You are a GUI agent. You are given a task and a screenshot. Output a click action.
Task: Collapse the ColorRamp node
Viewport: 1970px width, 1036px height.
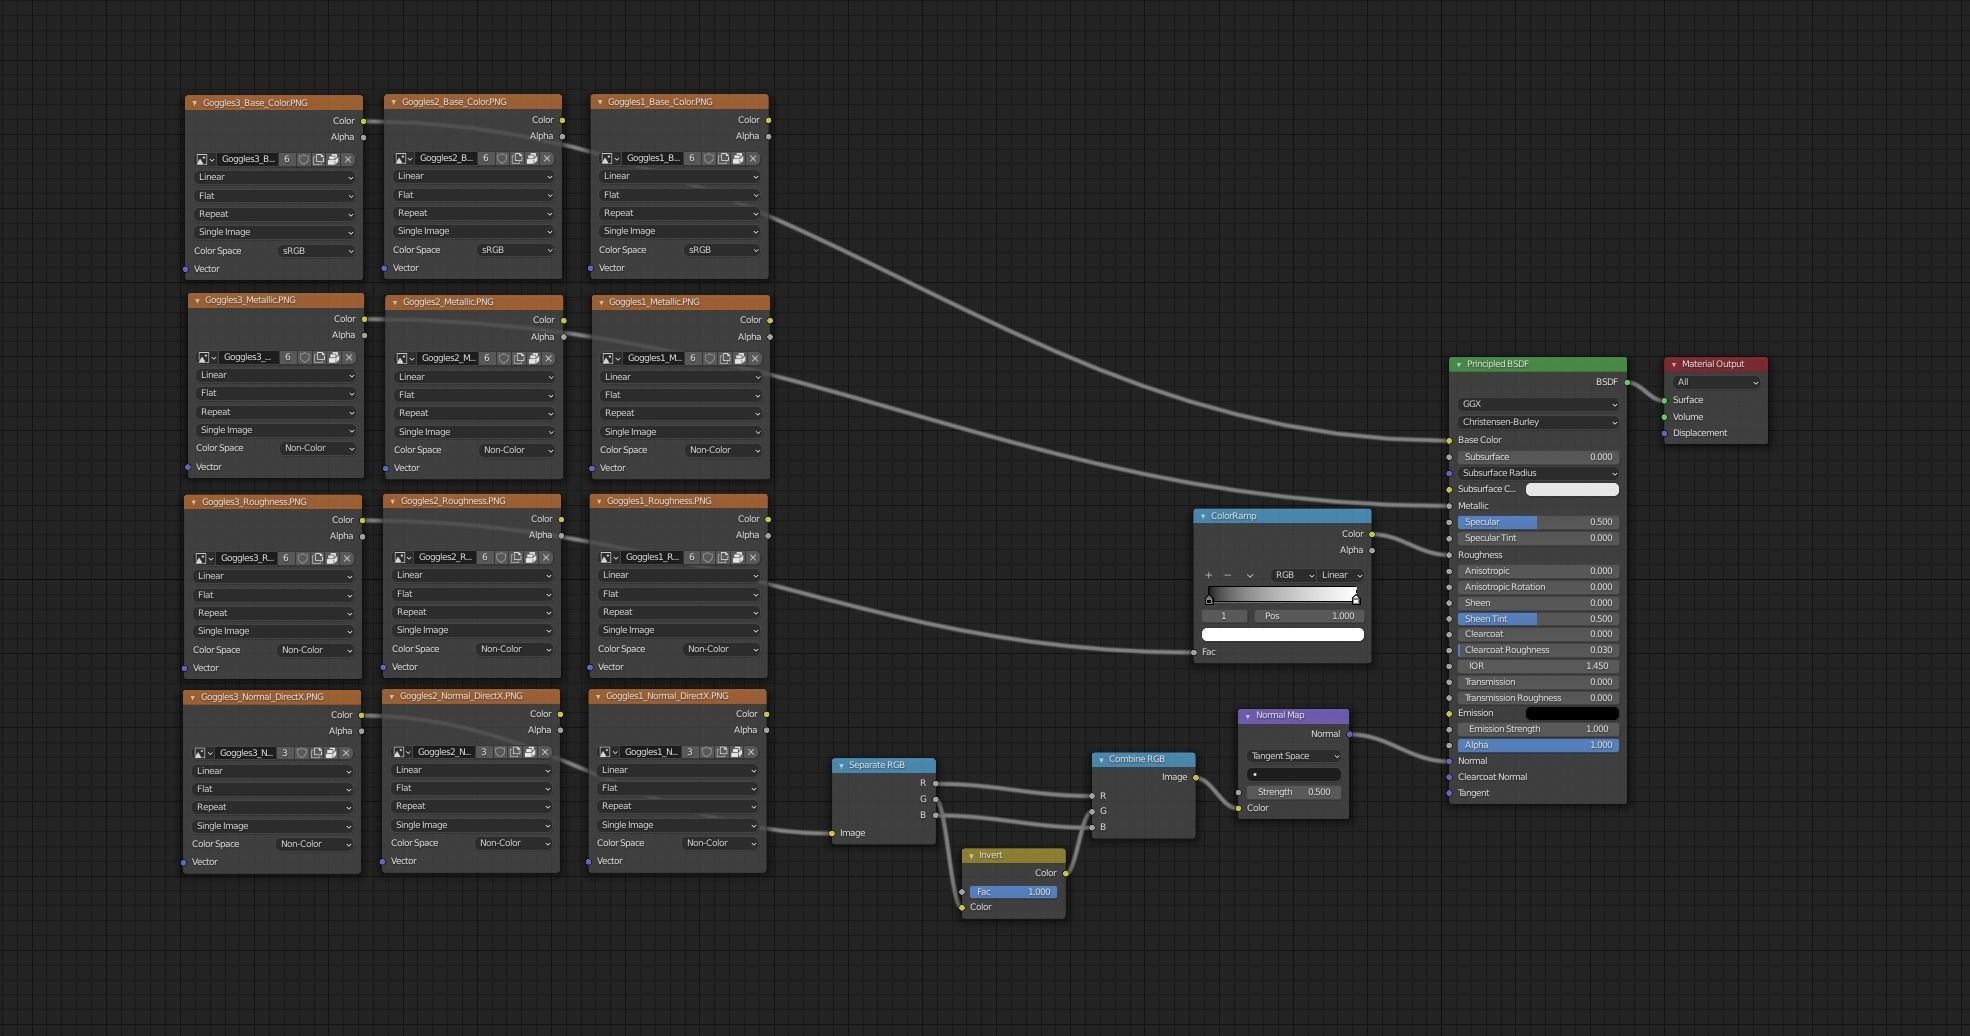pos(1203,516)
